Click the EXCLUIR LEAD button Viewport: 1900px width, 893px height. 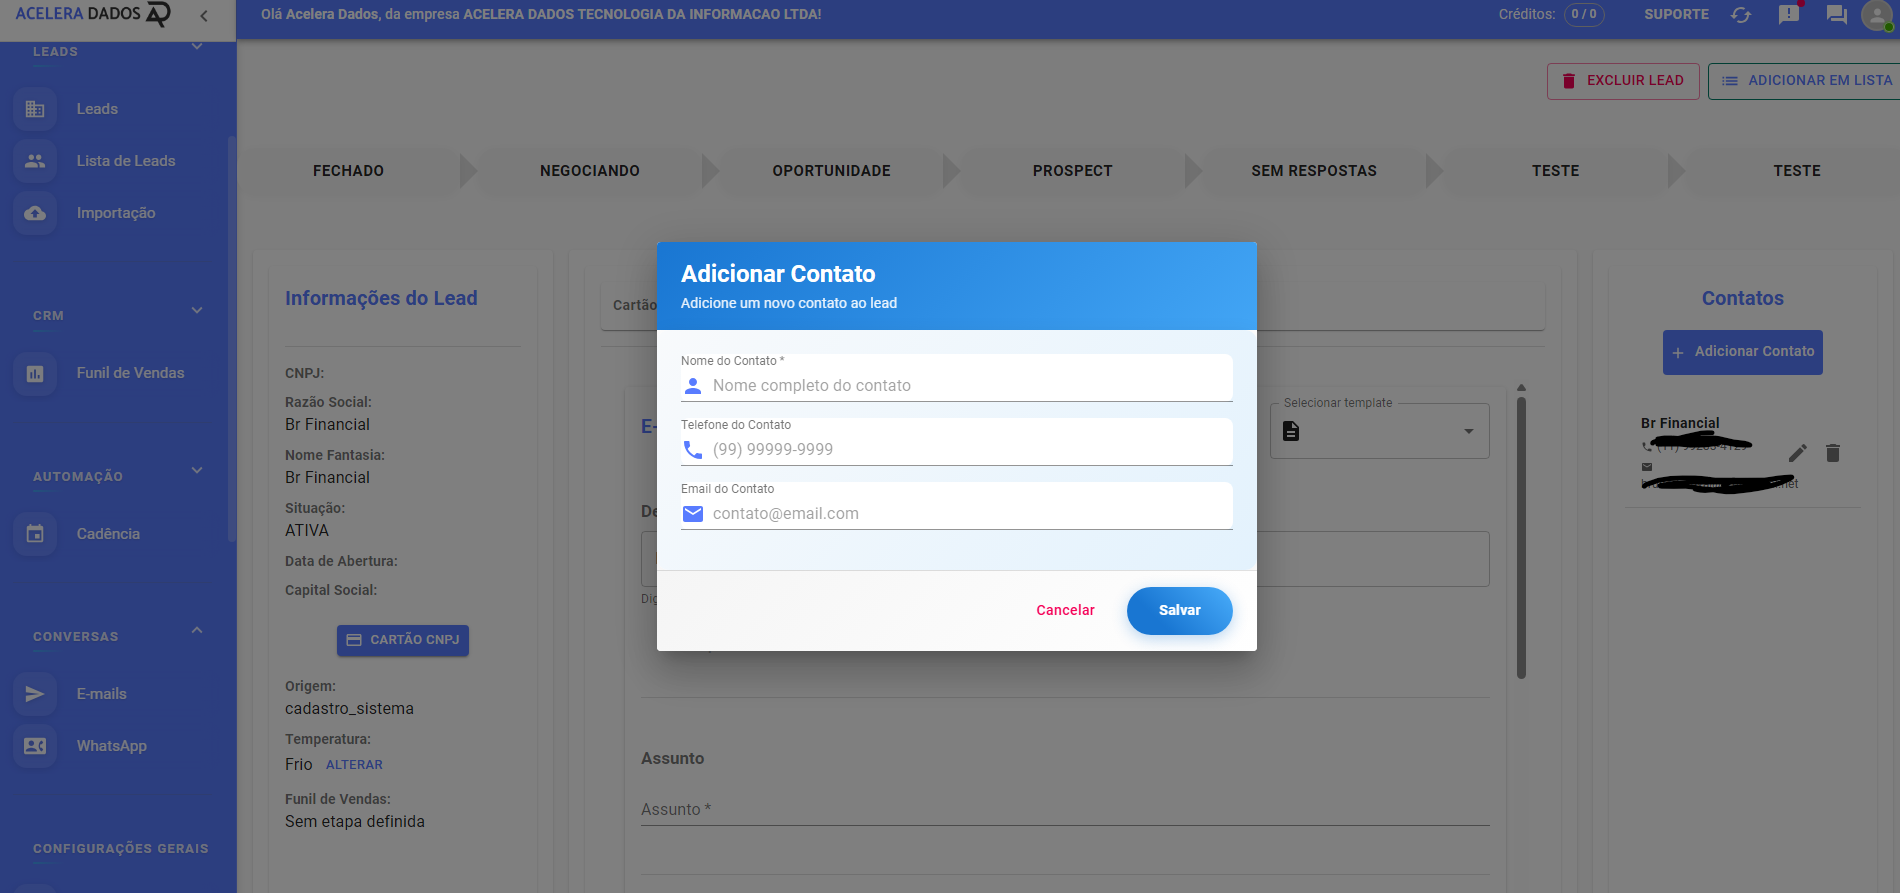click(x=1623, y=81)
